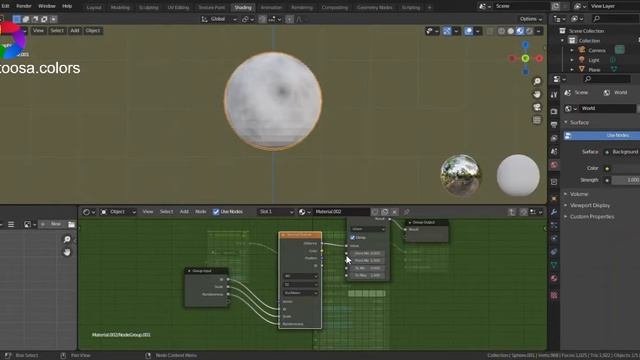Click pan hand in the left image panel
Viewport: 640px width, 360px height.
[x=67, y=252]
